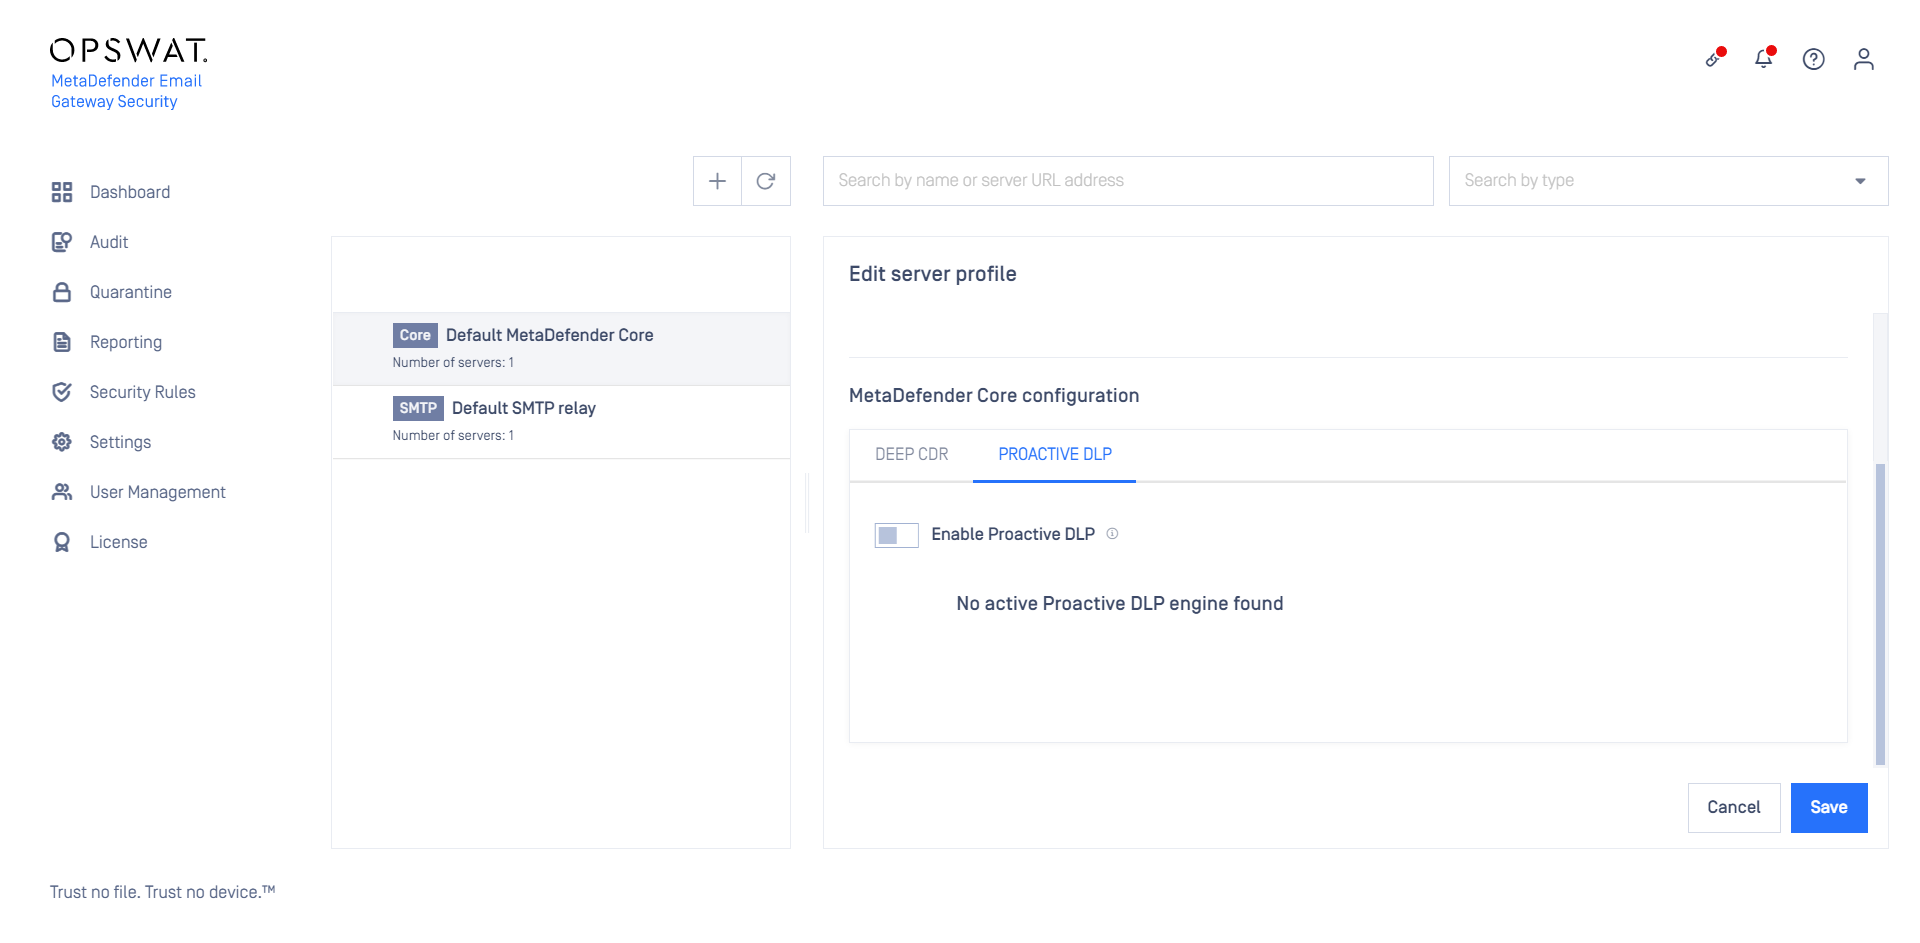This screenshot has height=943, width=1920.
Task: Click the OPSWAT logo
Action: 129,50
